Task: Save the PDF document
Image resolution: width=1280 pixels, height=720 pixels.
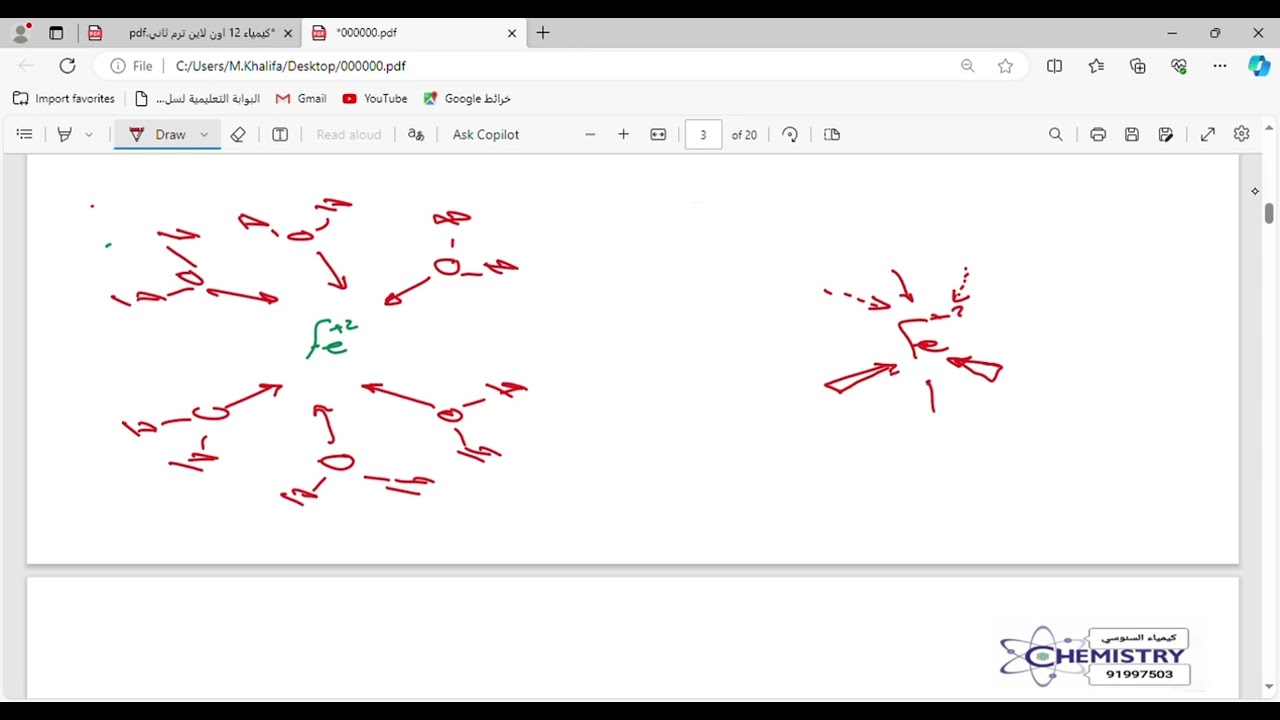Action: pos(1132,134)
